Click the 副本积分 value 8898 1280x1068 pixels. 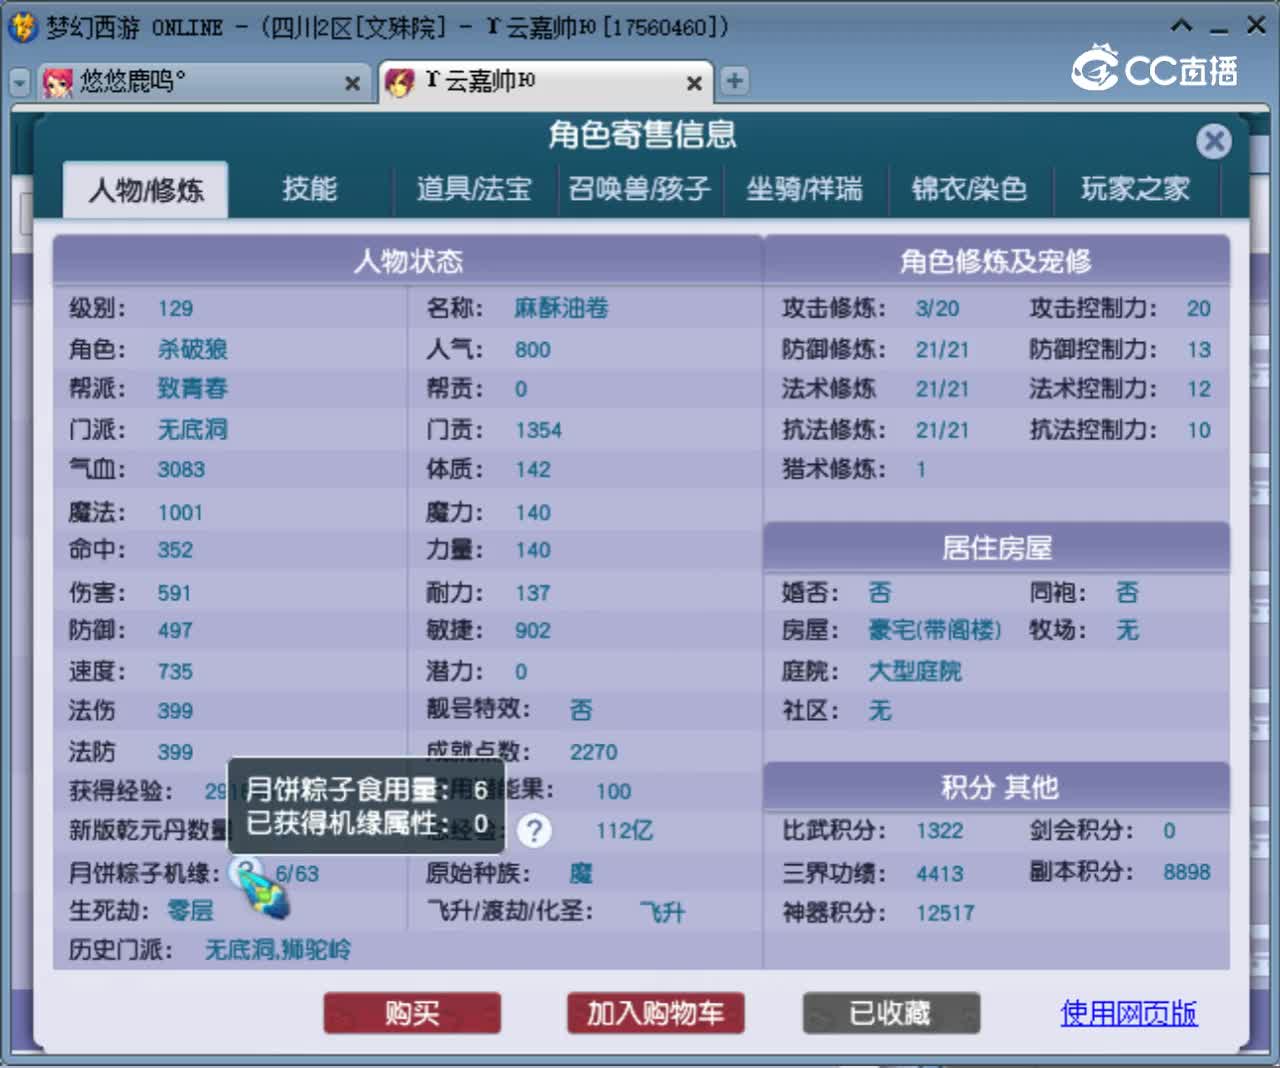pyautogui.click(x=1187, y=872)
